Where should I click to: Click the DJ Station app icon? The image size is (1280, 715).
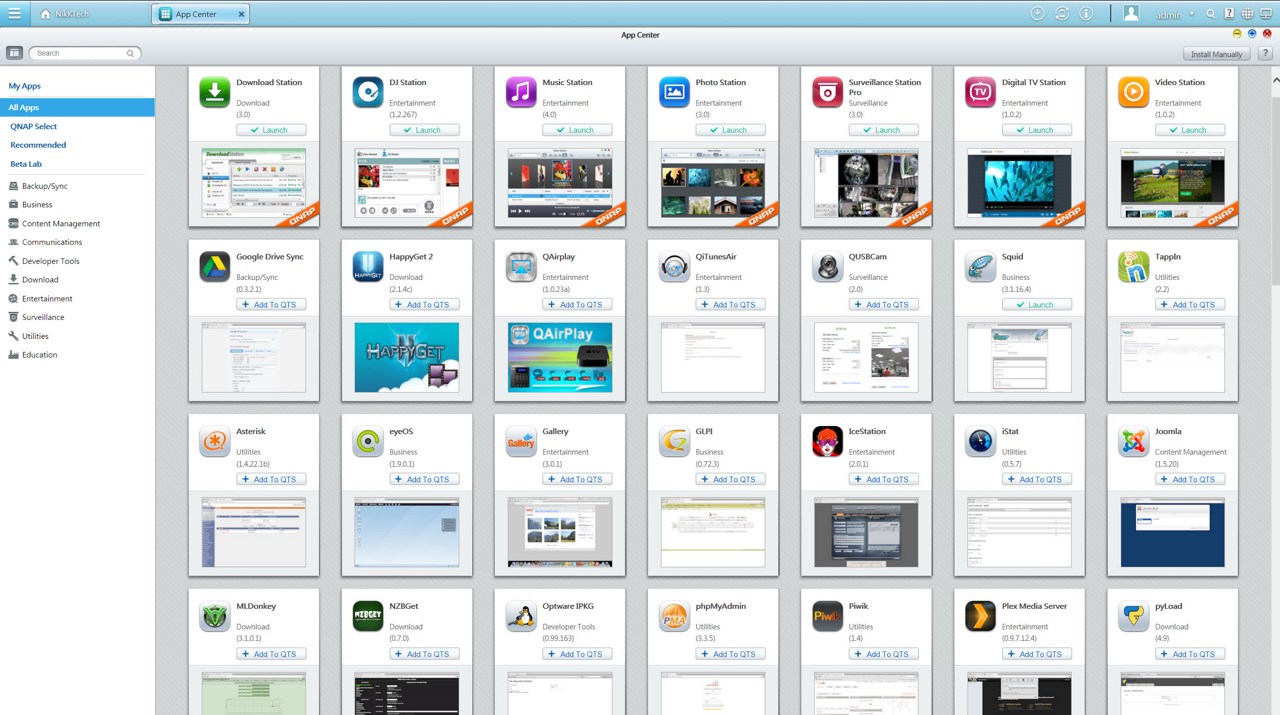click(x=368, y=92)
